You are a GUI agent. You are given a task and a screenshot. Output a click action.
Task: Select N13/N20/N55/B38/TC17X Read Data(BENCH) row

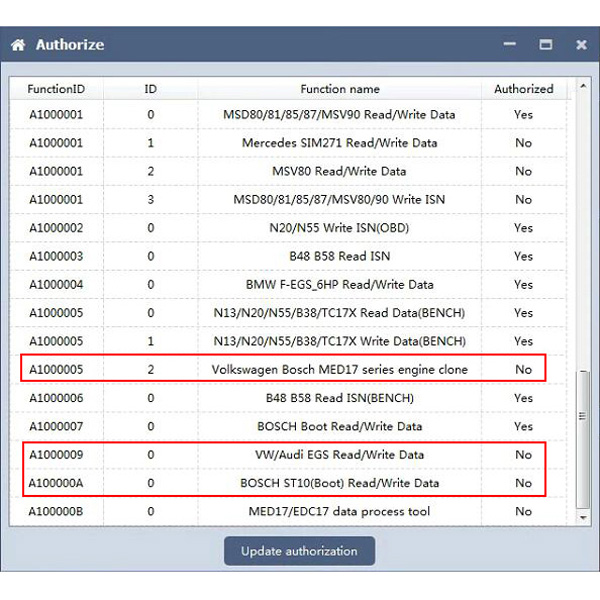click(x=288, y=313)
